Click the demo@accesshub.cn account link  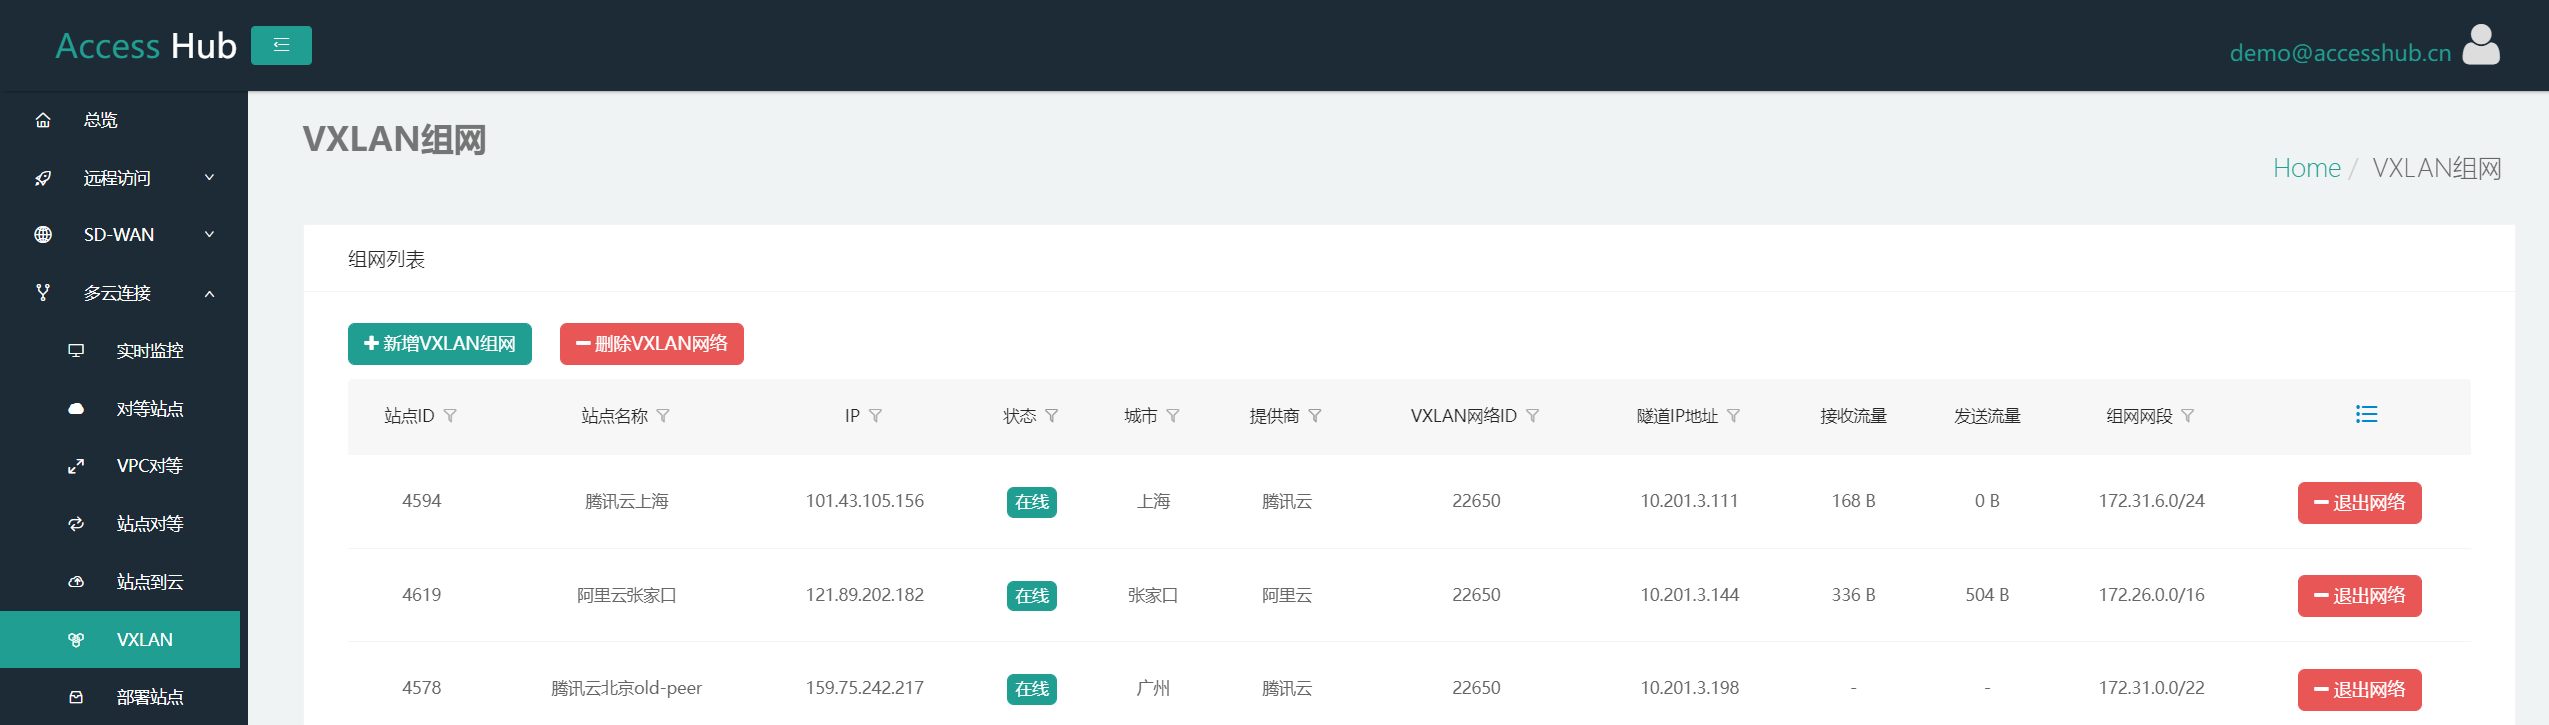[2340, 53]
